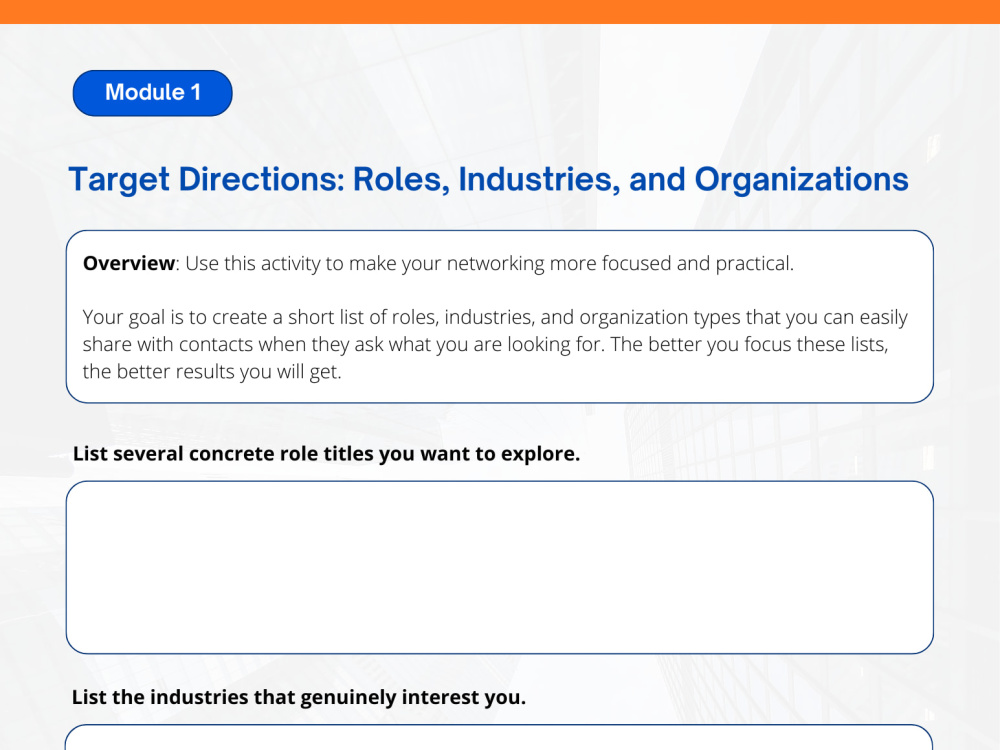Viewport: 1000px width, 750px height.
Task: Click the line beginning Your goal is to create
Action: pyautogui.click(x=495, y=317)
